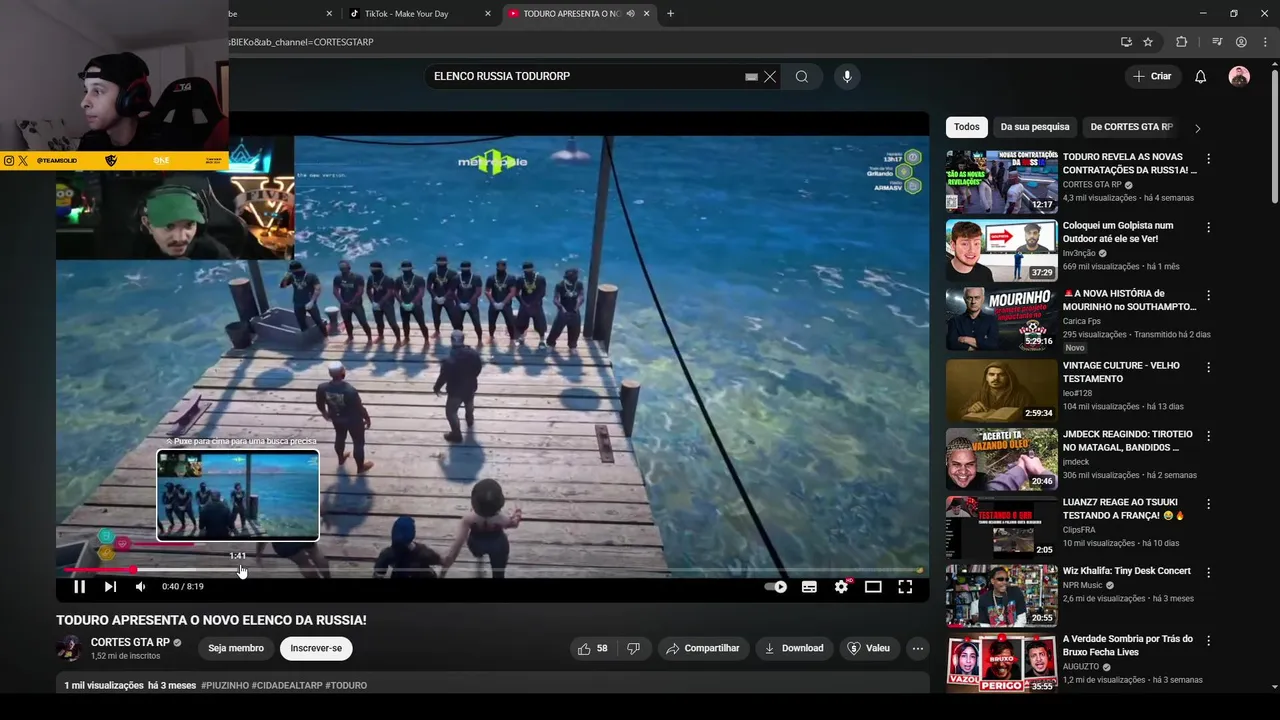Open player settings gear
Image resolution: width=1280 pixels, height=720 pixels.
click(841, 587)
